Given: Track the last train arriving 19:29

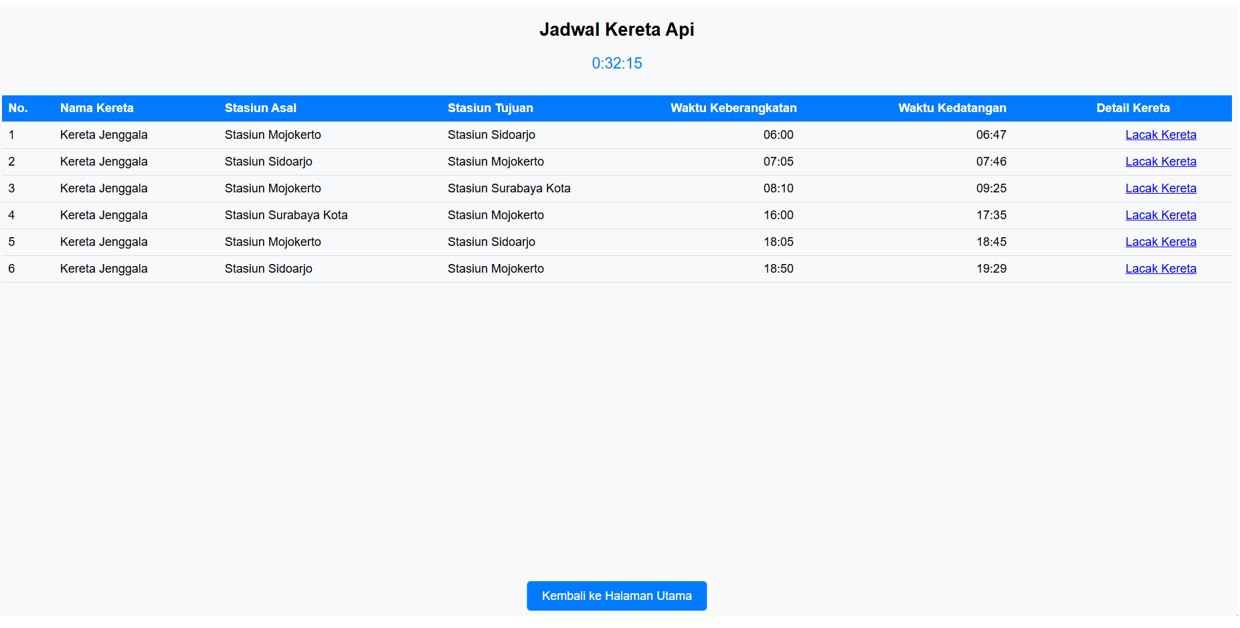Looking at the screenshot, I should point(1160,269).
